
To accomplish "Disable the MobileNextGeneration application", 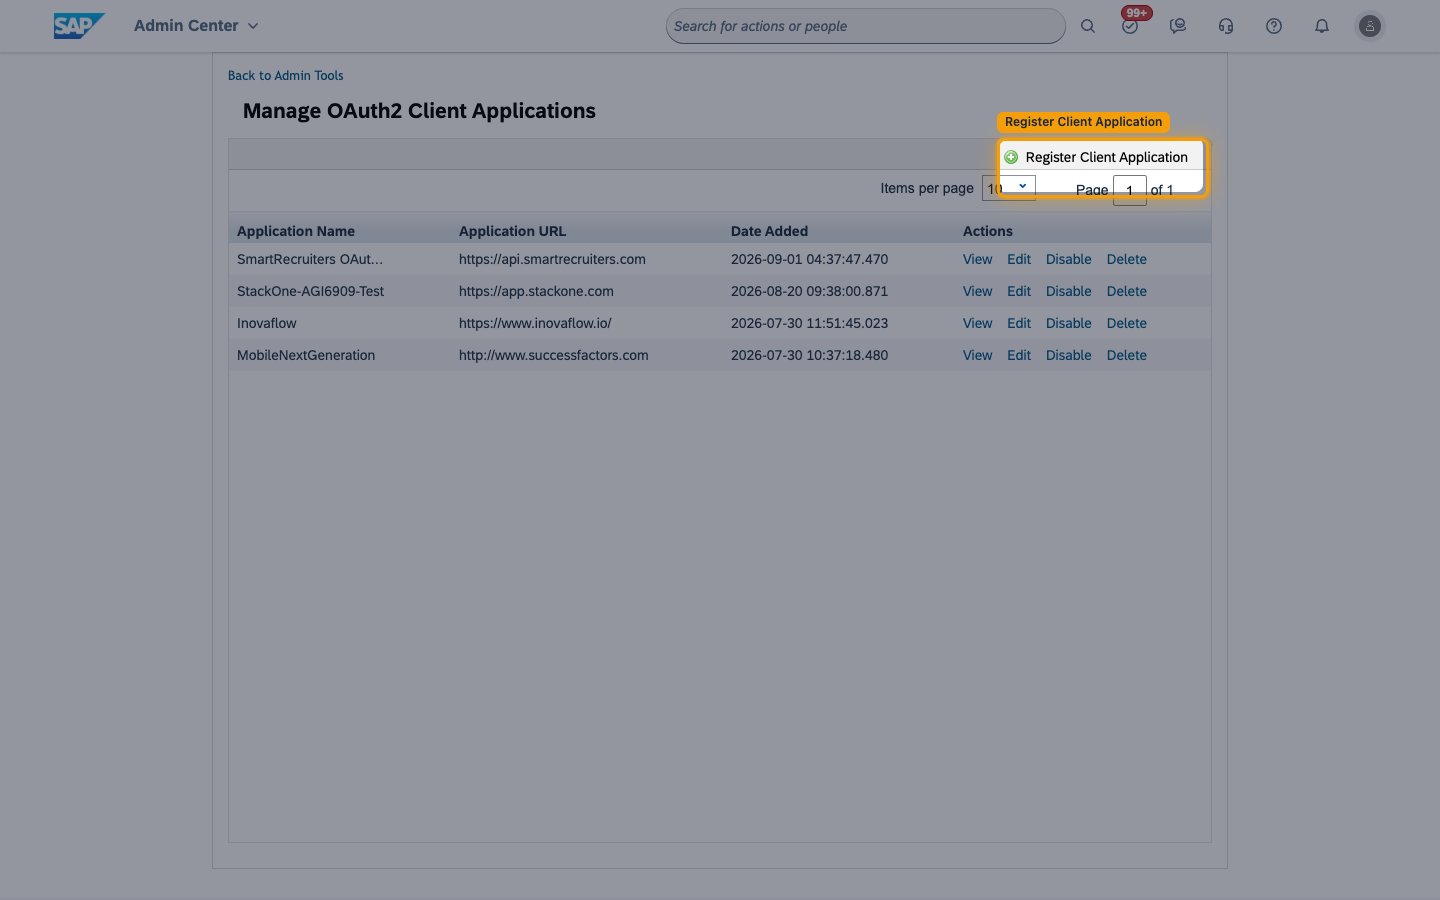I will click(x=1069, y=355).
